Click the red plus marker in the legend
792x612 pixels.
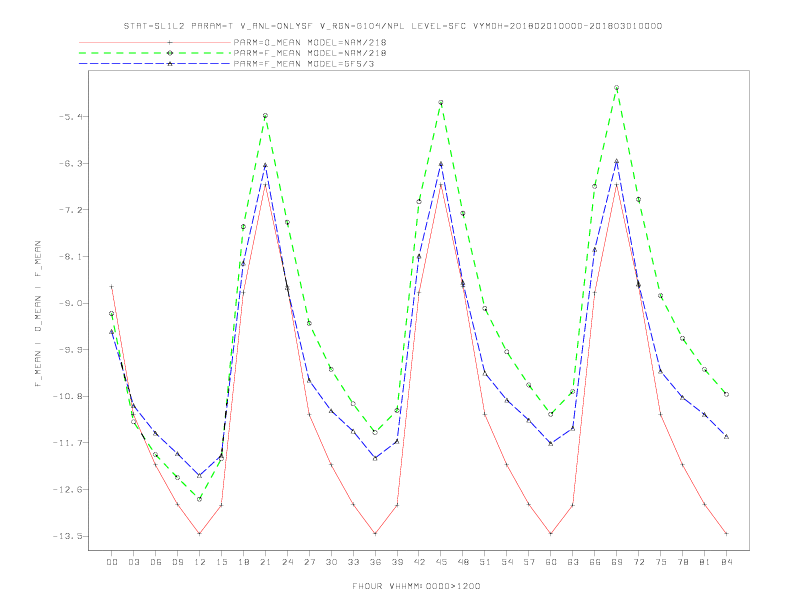[170, 42]
